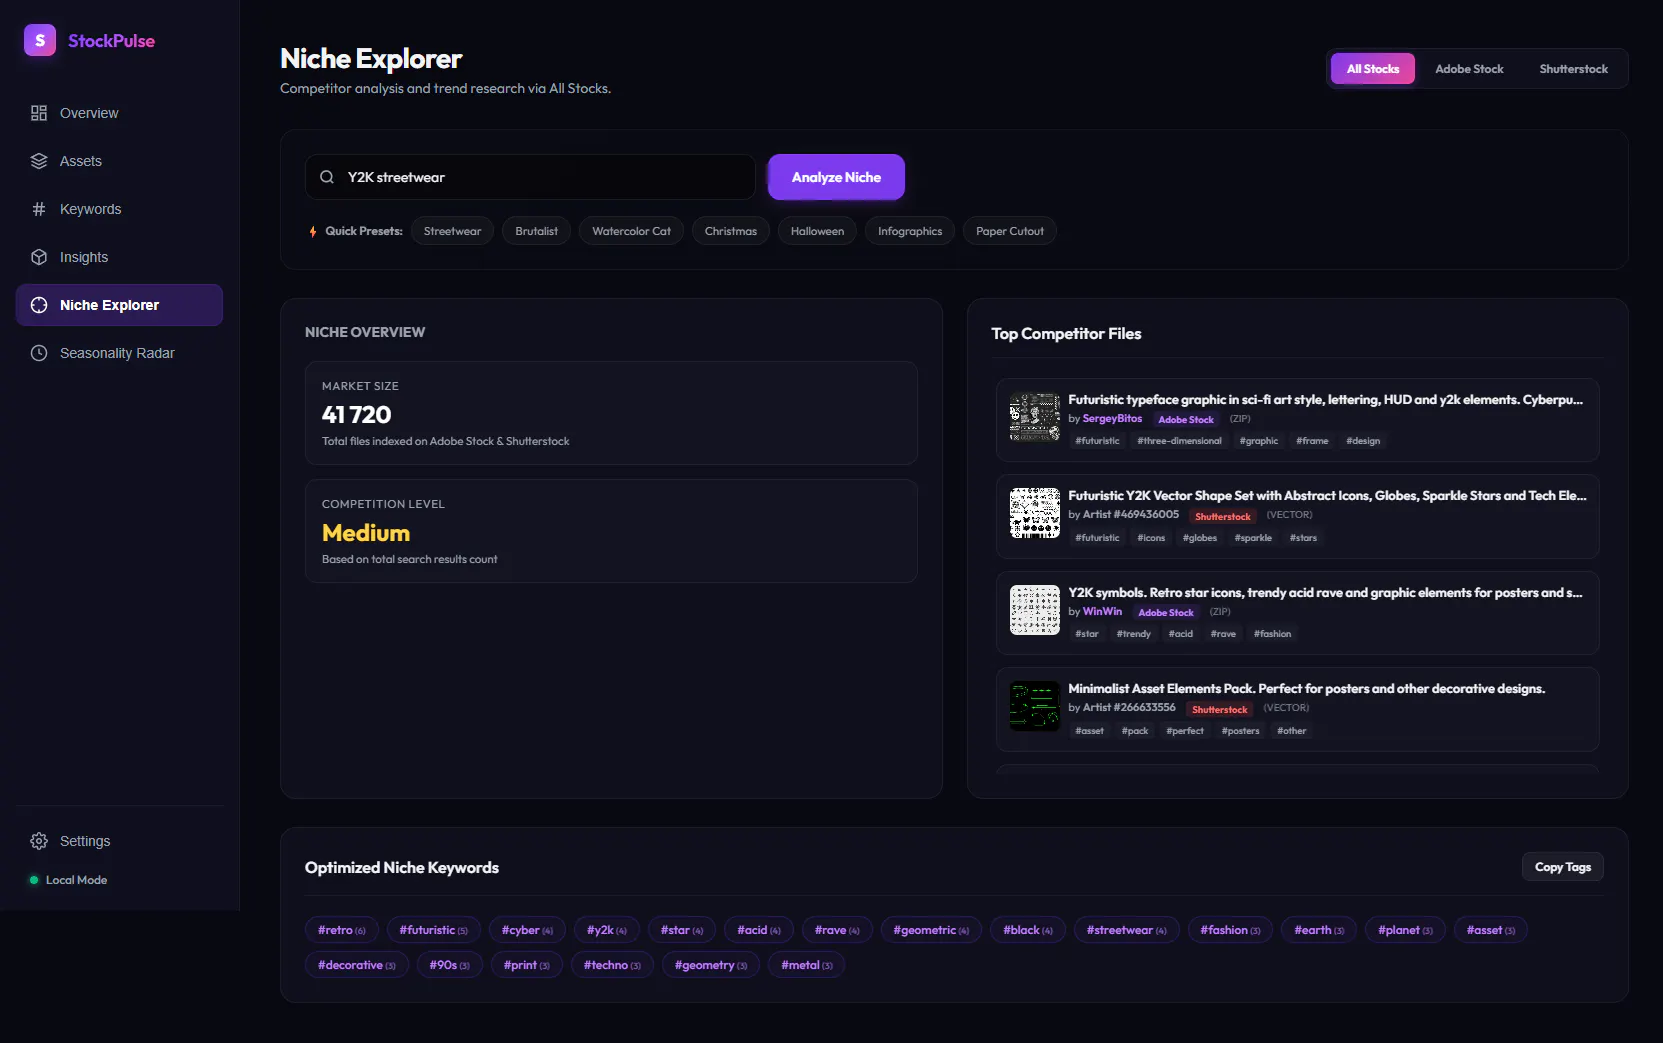This screenshot has height=1043, width=1663.
Task: Switch to the Shutterstock tab
Action: click(1573, 69)
